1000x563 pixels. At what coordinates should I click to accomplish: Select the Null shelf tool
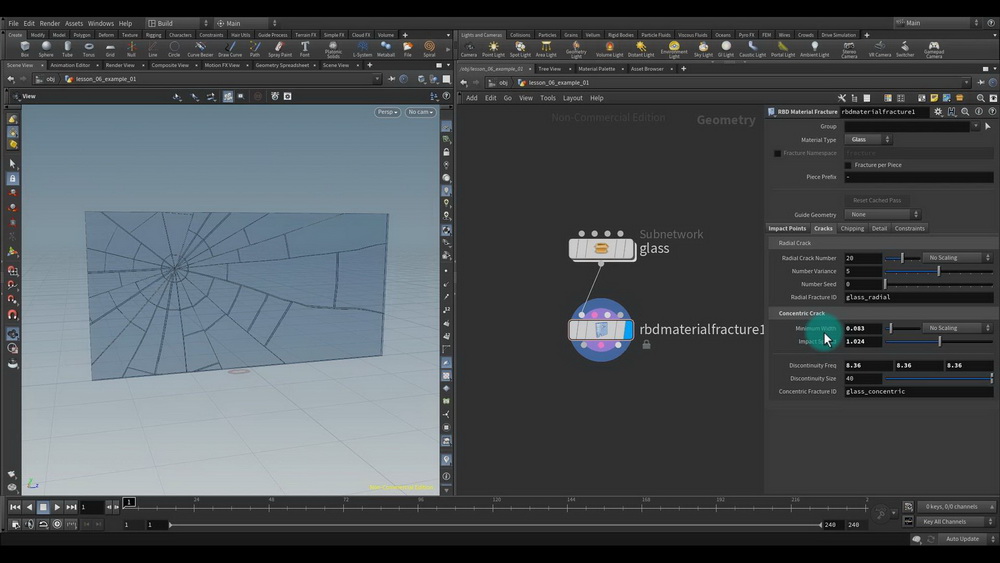point(131,49)
